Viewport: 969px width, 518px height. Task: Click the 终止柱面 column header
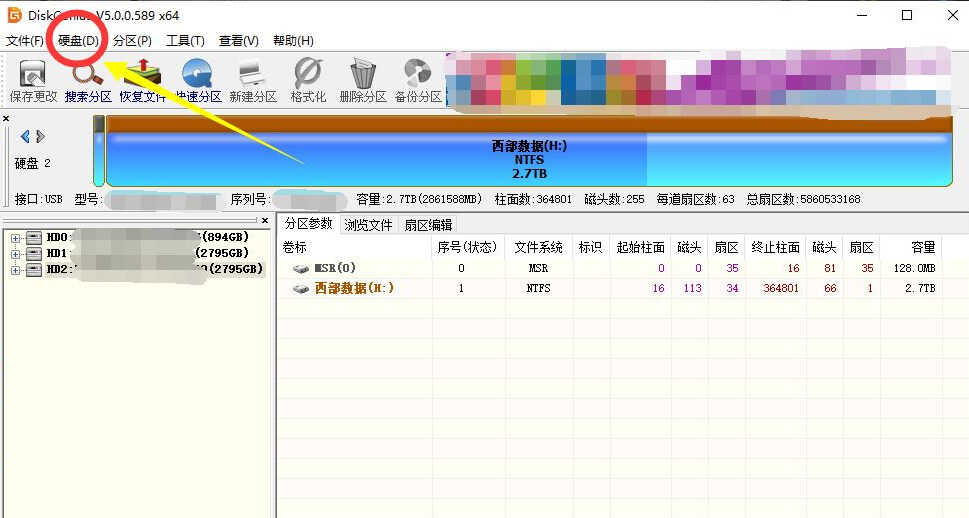click(x=775, y=247)
